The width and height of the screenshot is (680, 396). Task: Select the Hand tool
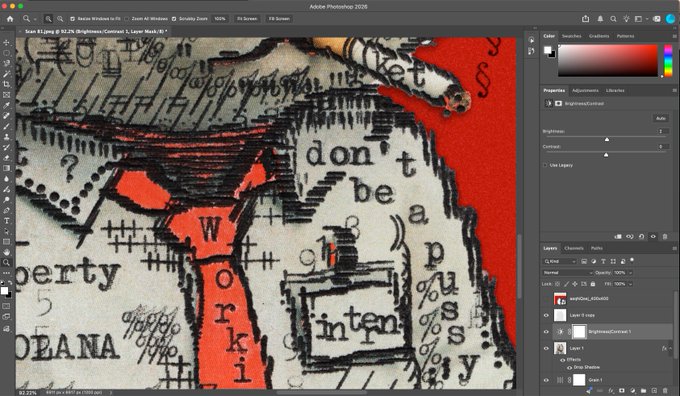(x=7, y=252)
